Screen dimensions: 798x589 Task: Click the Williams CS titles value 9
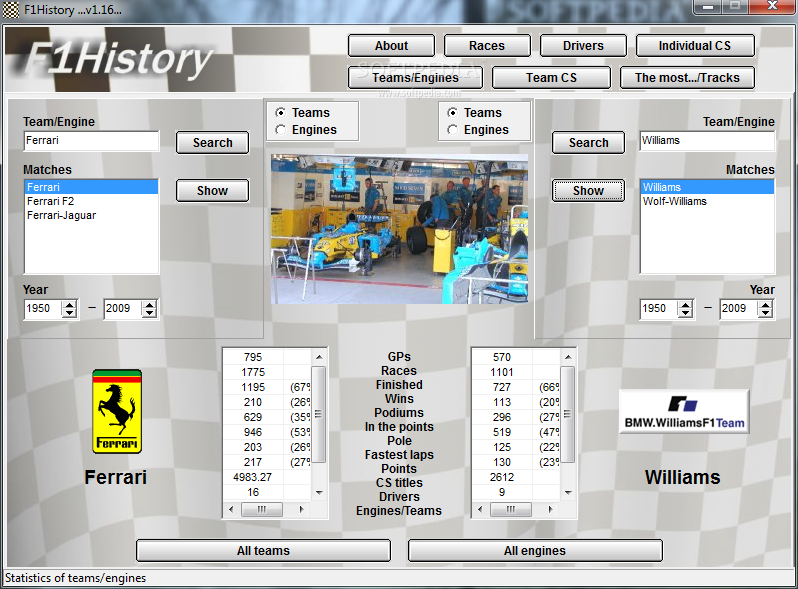502,492
